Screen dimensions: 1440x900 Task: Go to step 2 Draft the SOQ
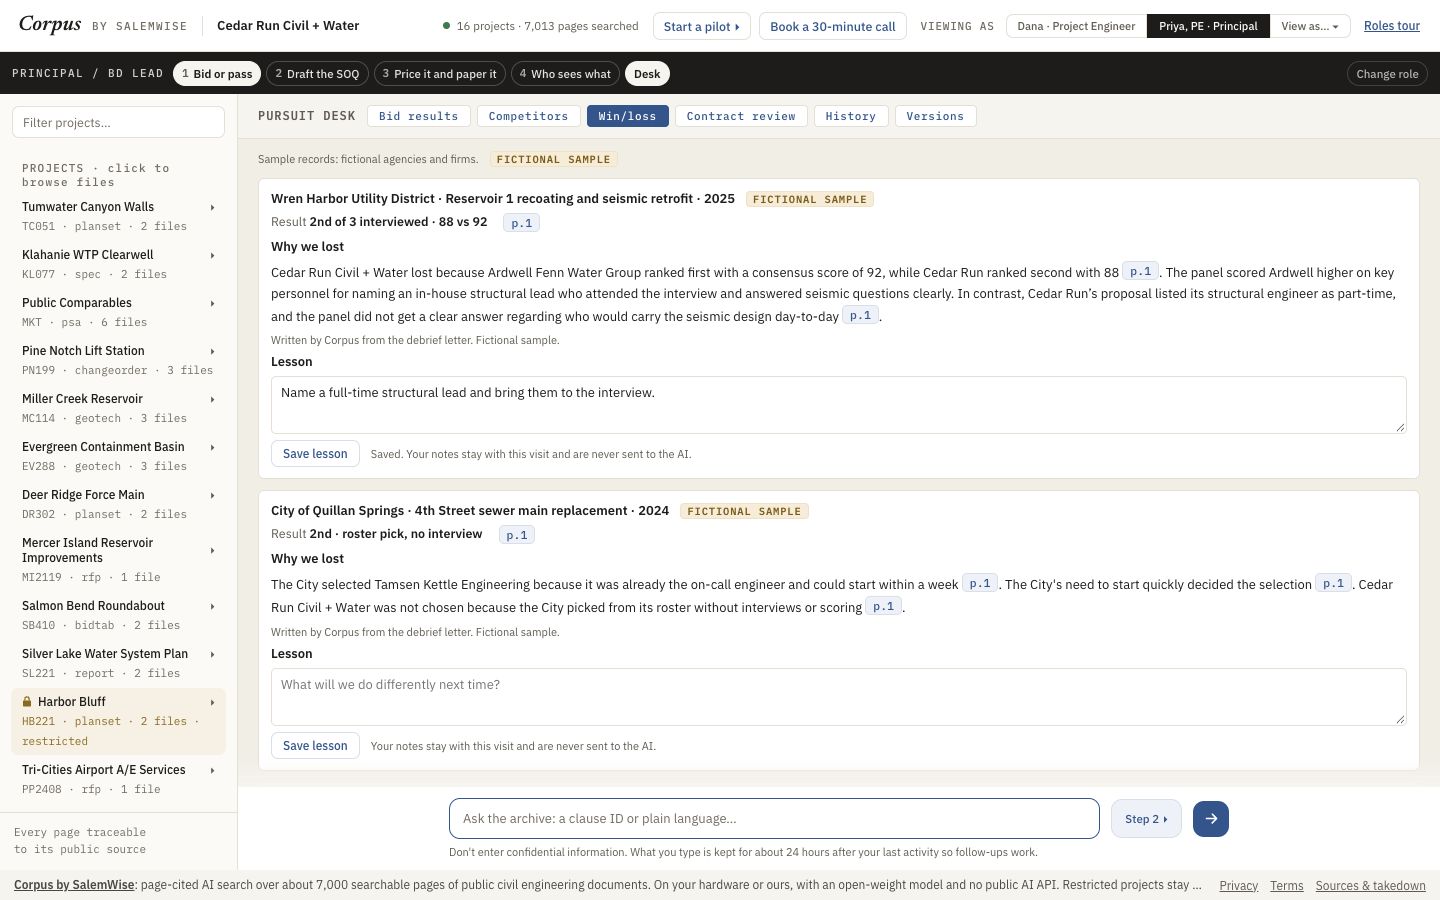click(317, 74)
